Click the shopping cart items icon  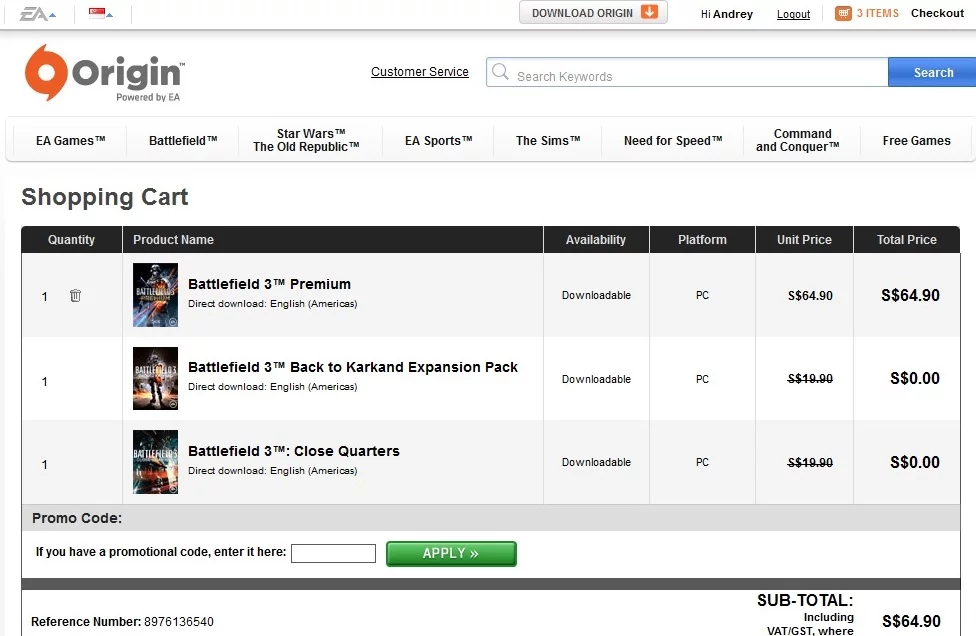point(843,13)
